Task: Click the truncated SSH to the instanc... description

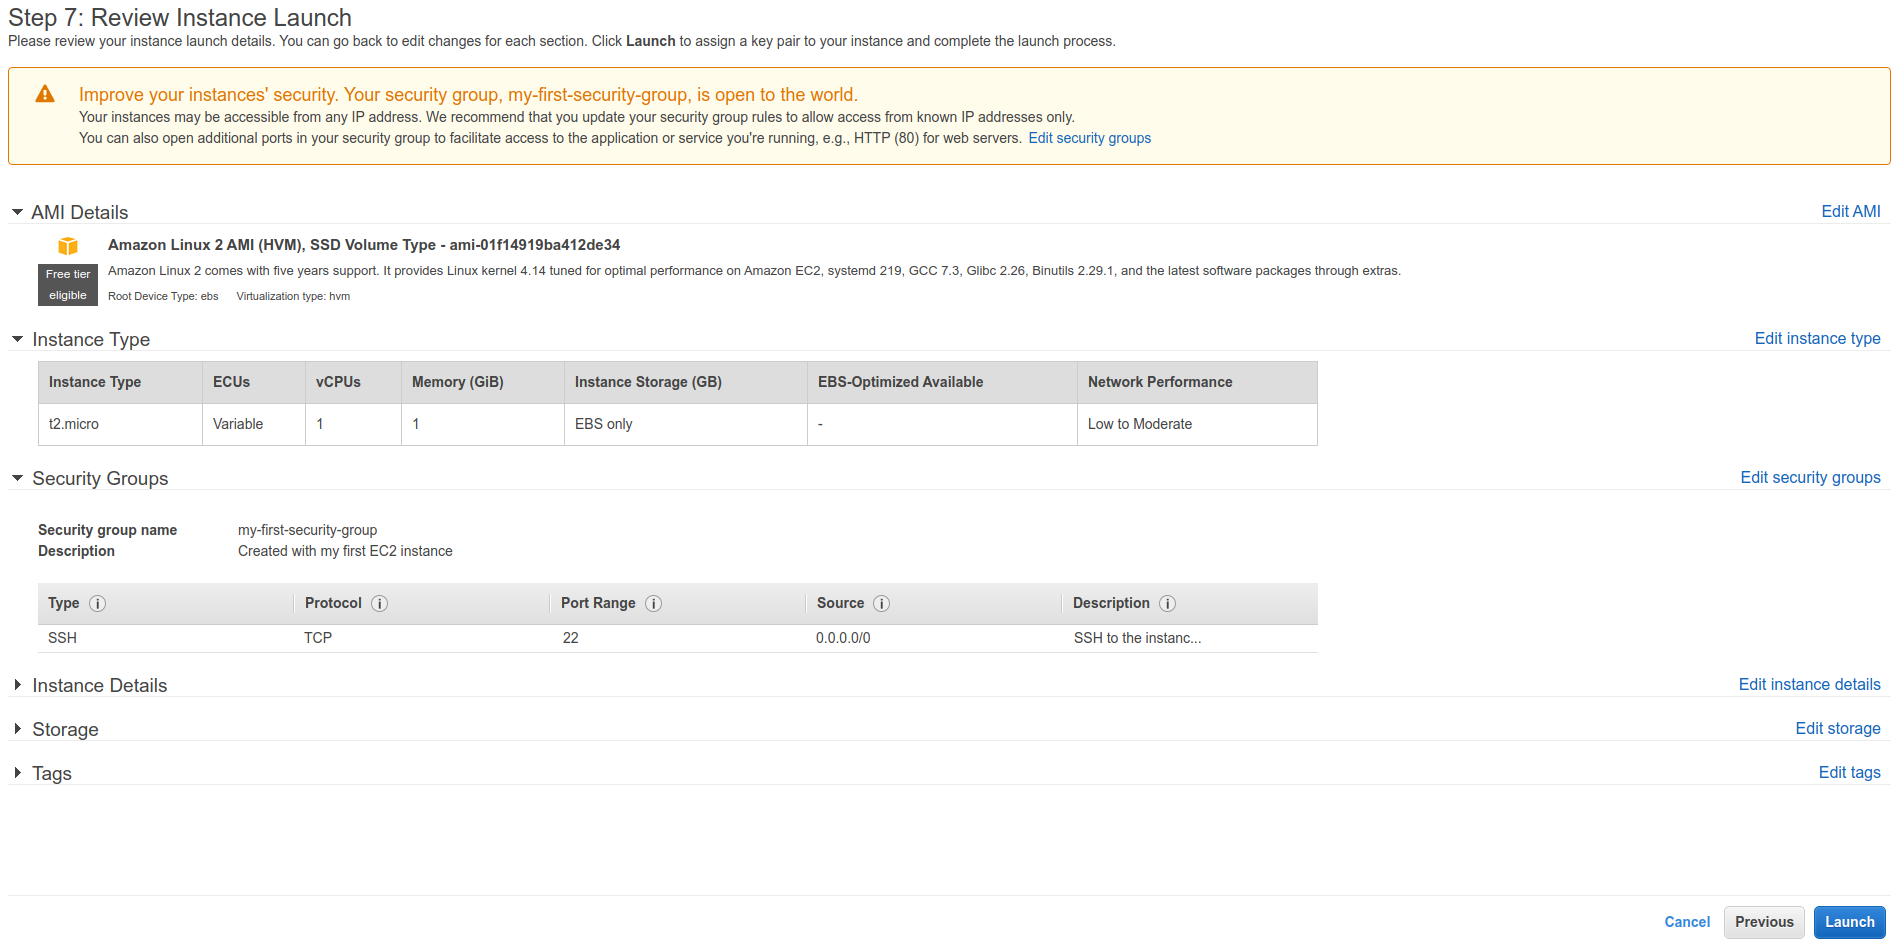Action: click(1137, 638)
